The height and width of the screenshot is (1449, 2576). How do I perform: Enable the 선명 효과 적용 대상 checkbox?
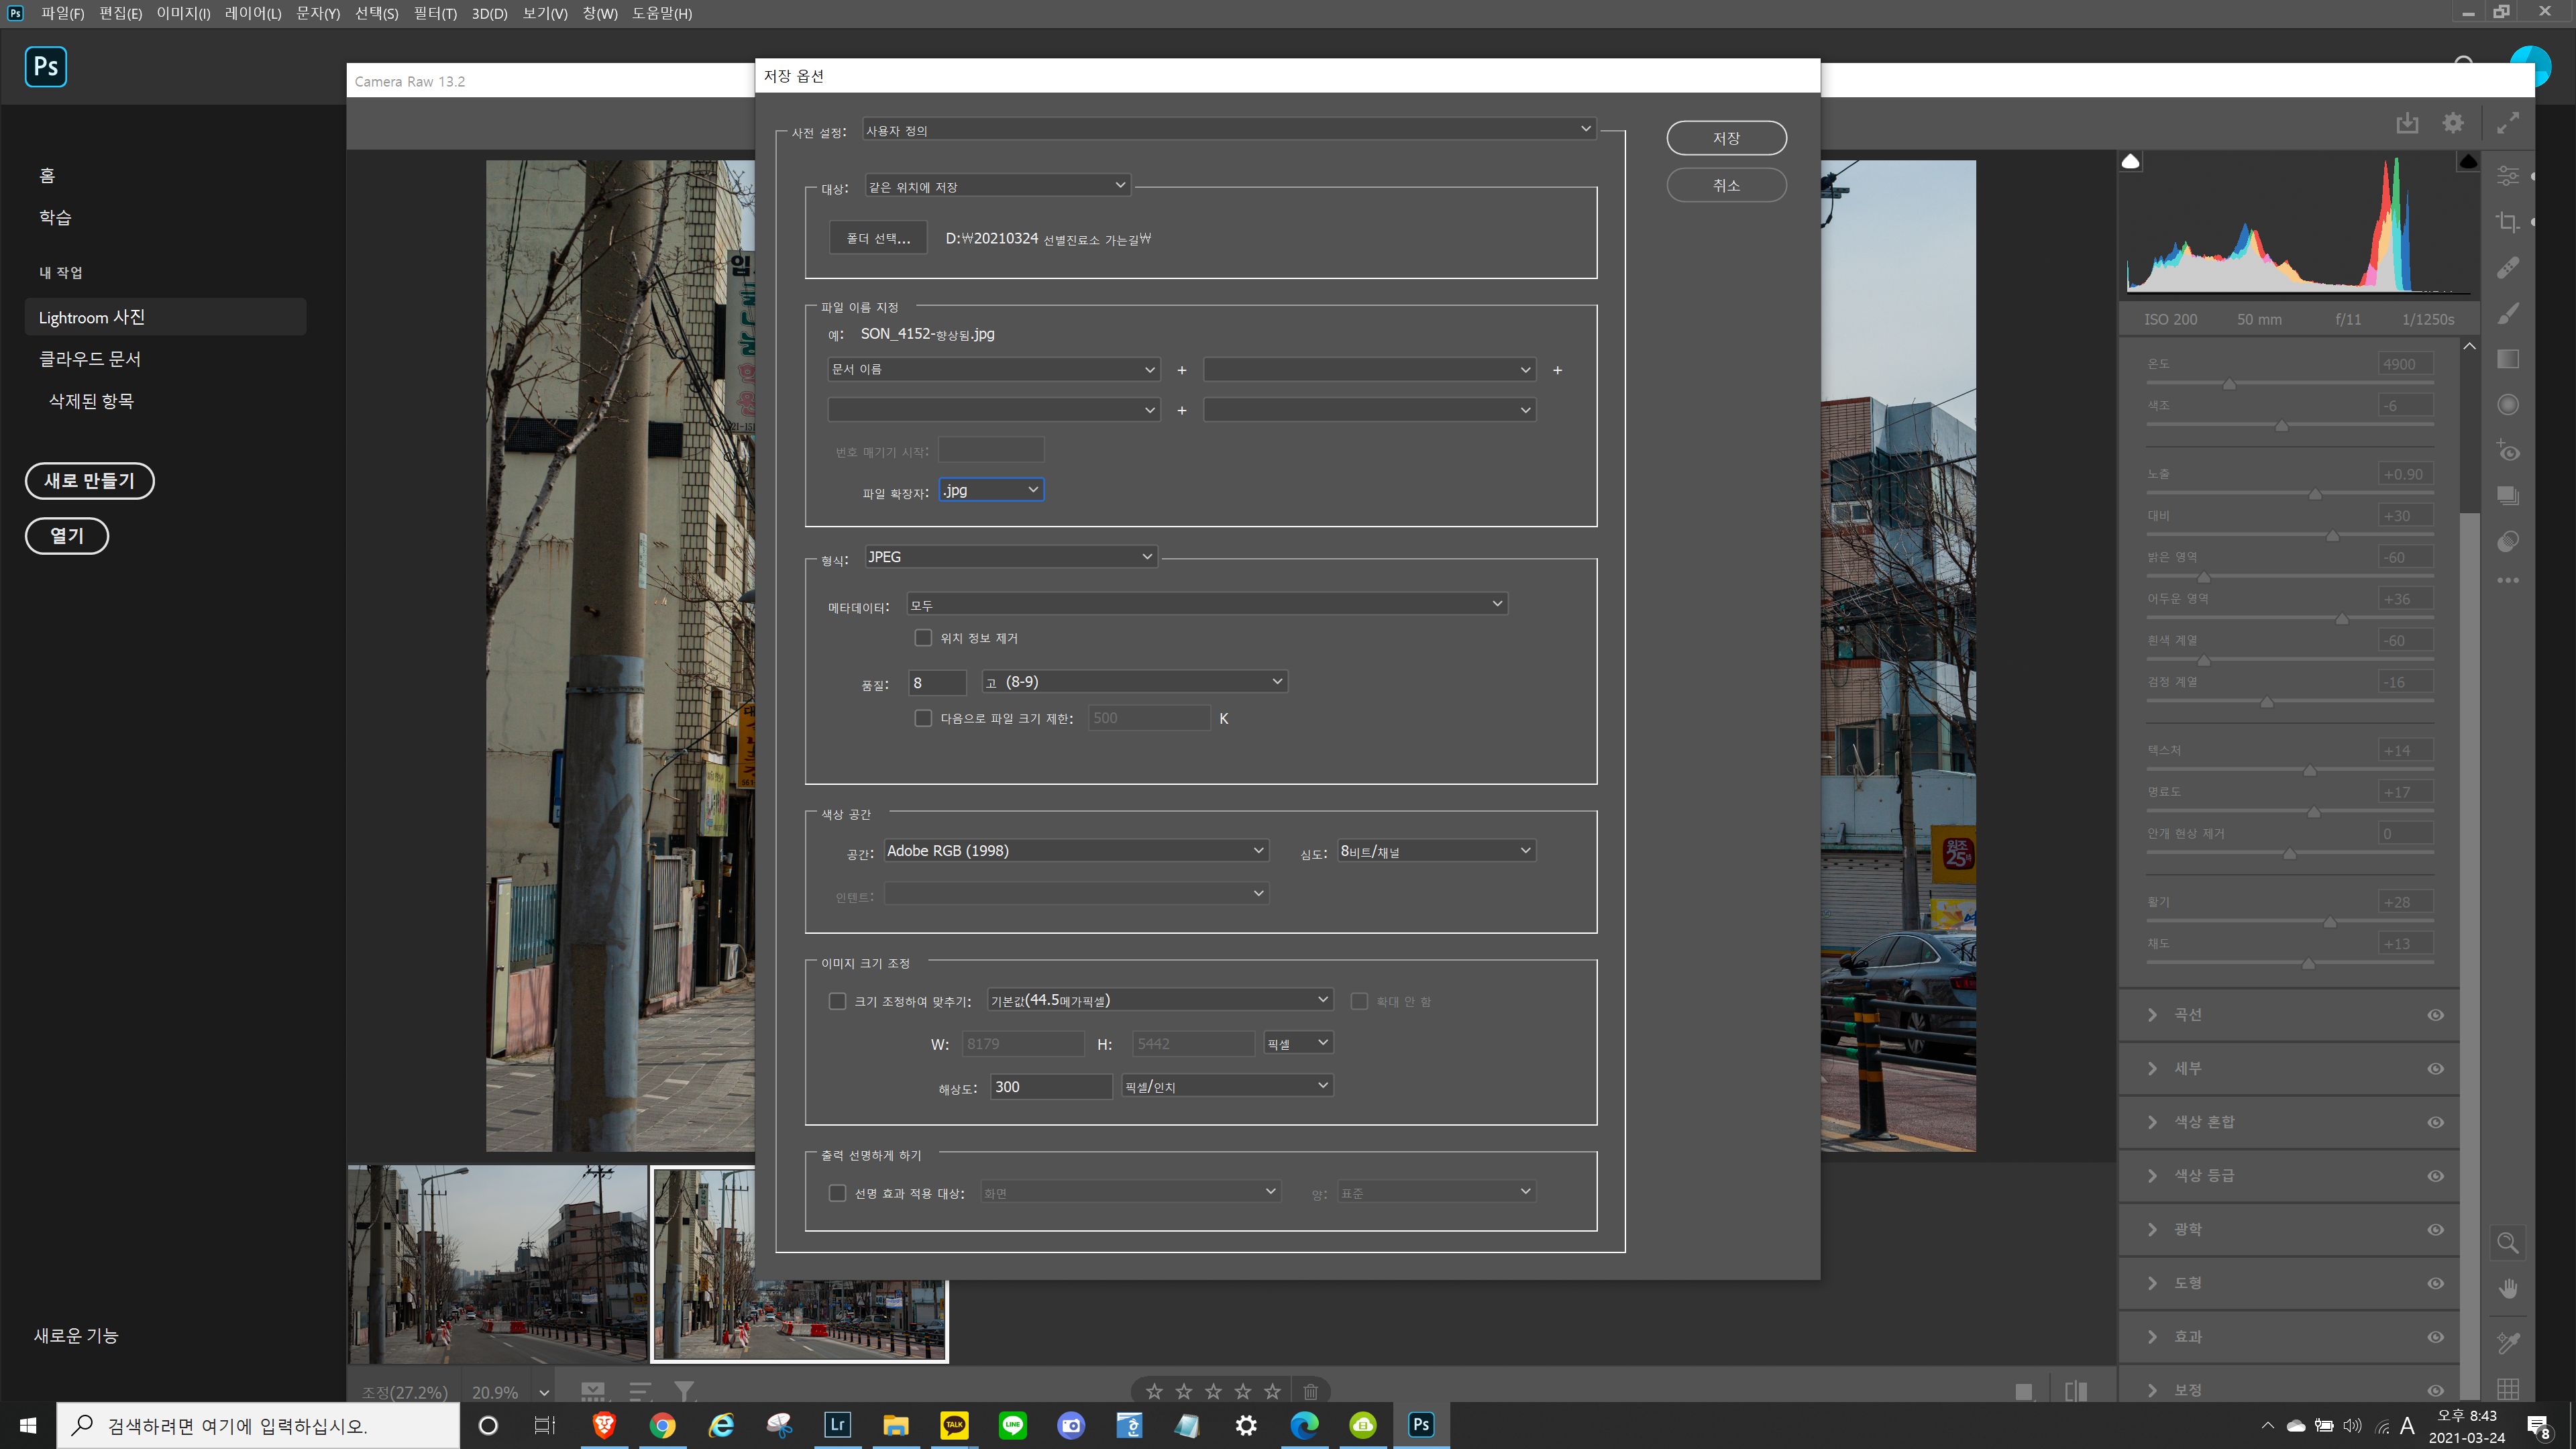point(837,1193)
